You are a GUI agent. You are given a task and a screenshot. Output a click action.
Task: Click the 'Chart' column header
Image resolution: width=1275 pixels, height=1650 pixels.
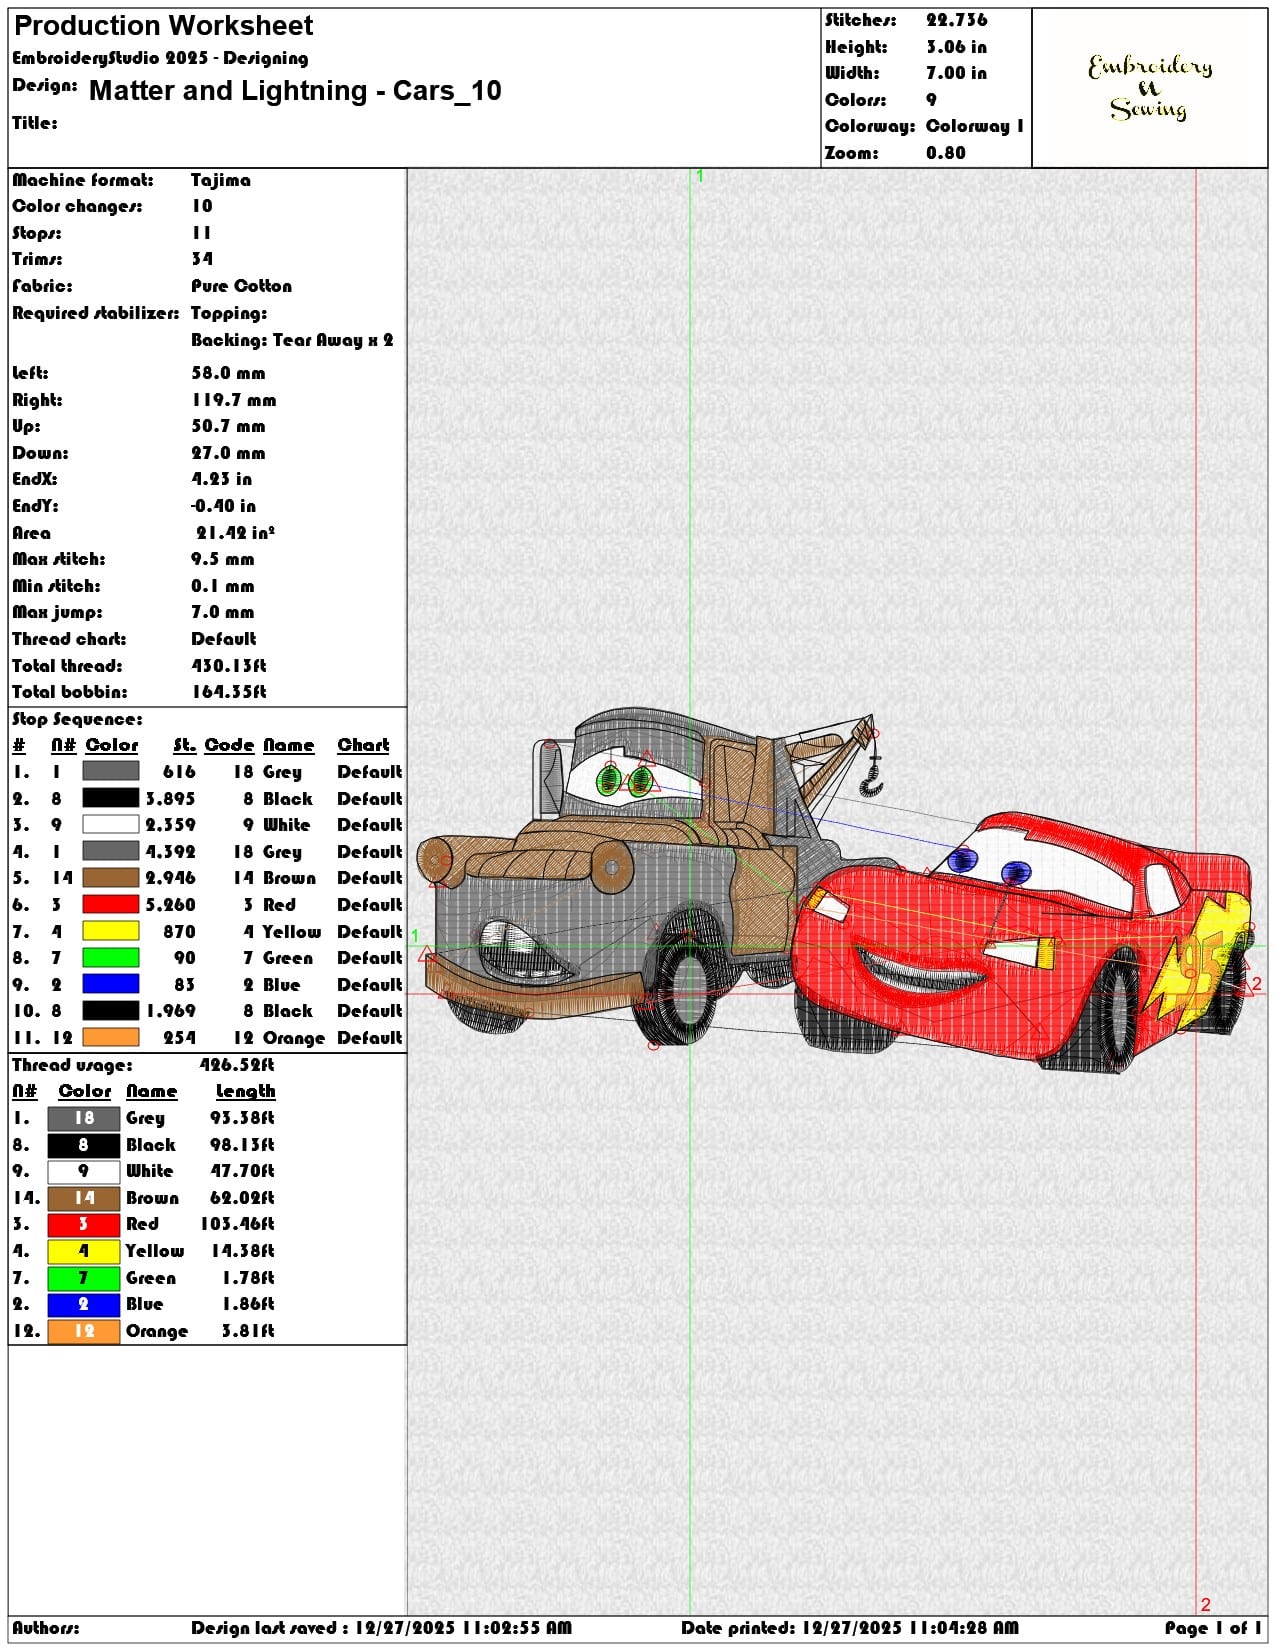(363, 745)
